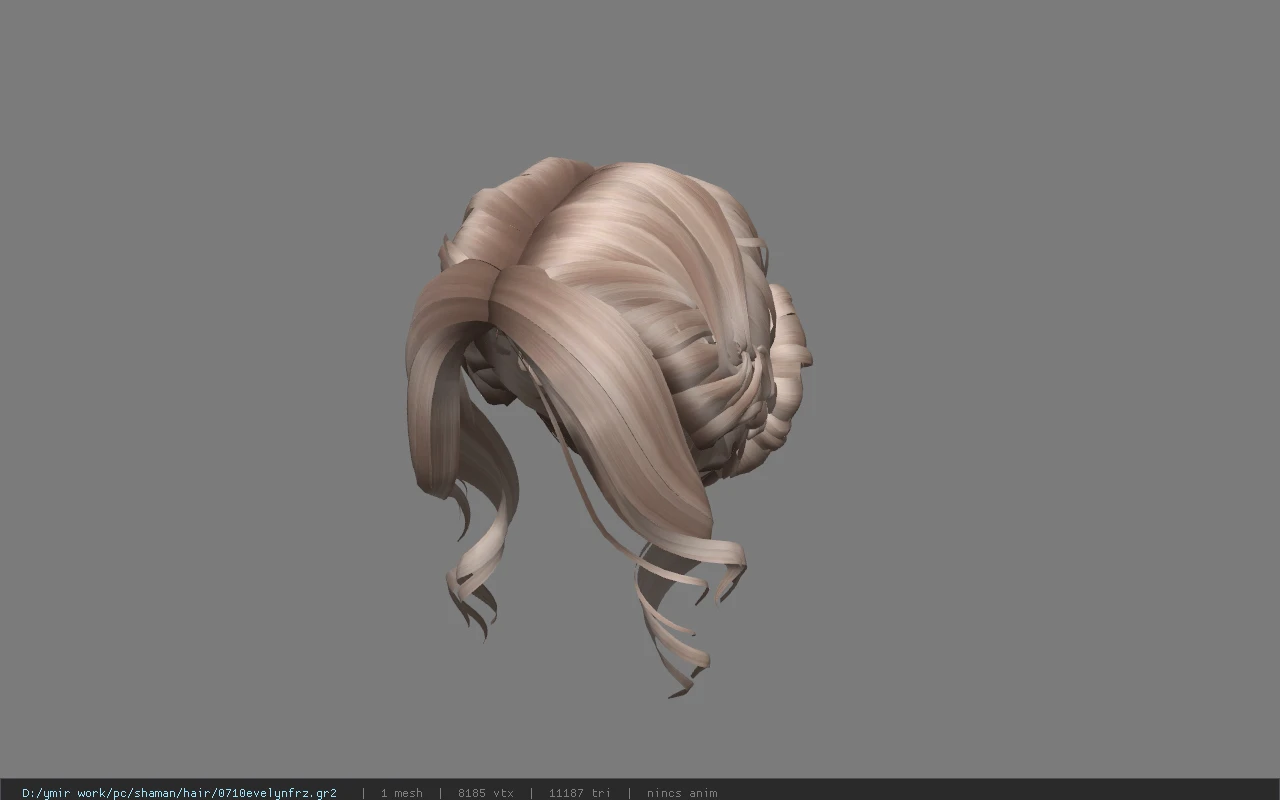Click the '1 mesh' status entry
Viewport: 1280px width, 800px height.
coord(401,793)
